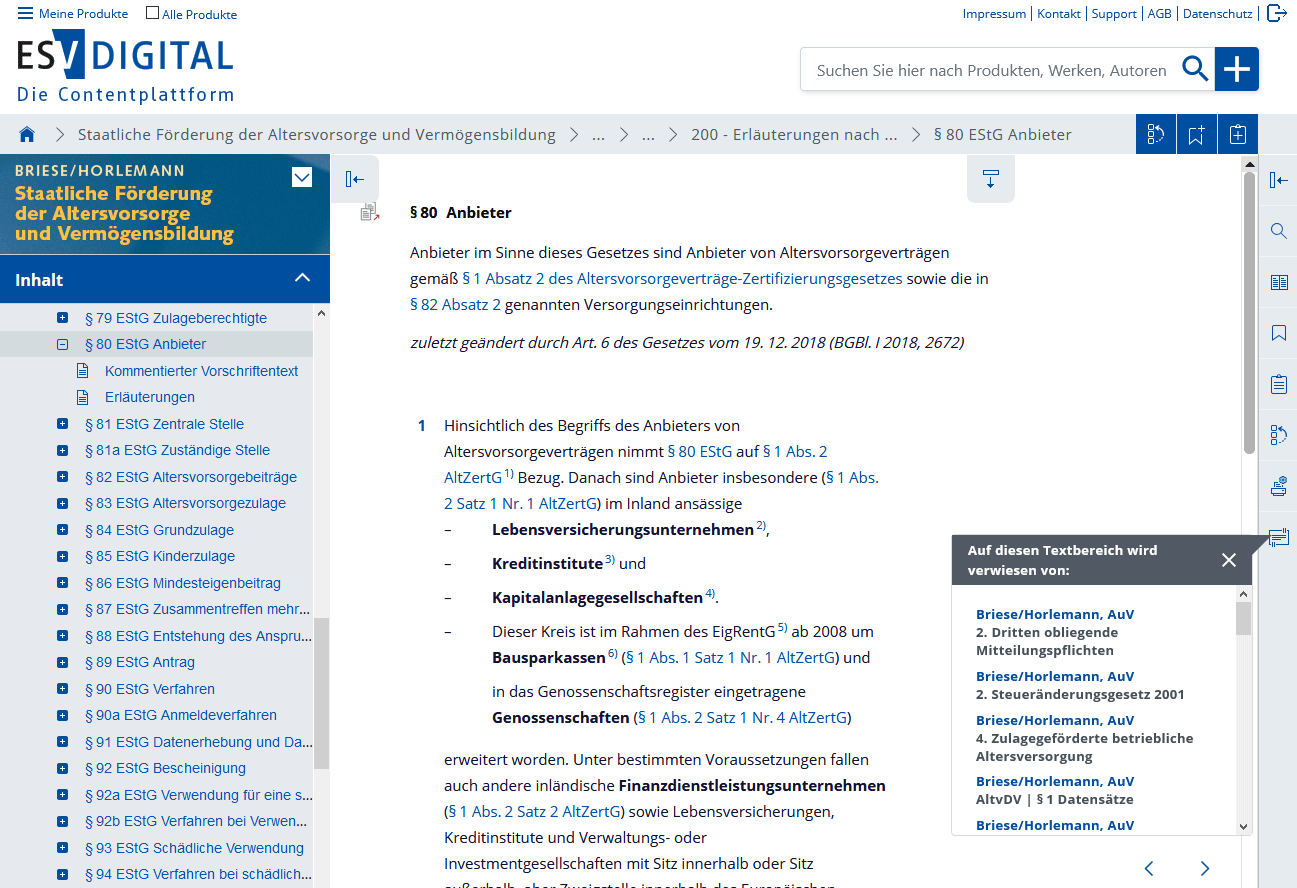Open reference 2. Steueränderungsgesetz 2001
The height and width of the screenshot is (888, 1297).
click(x=1080, y=694)
